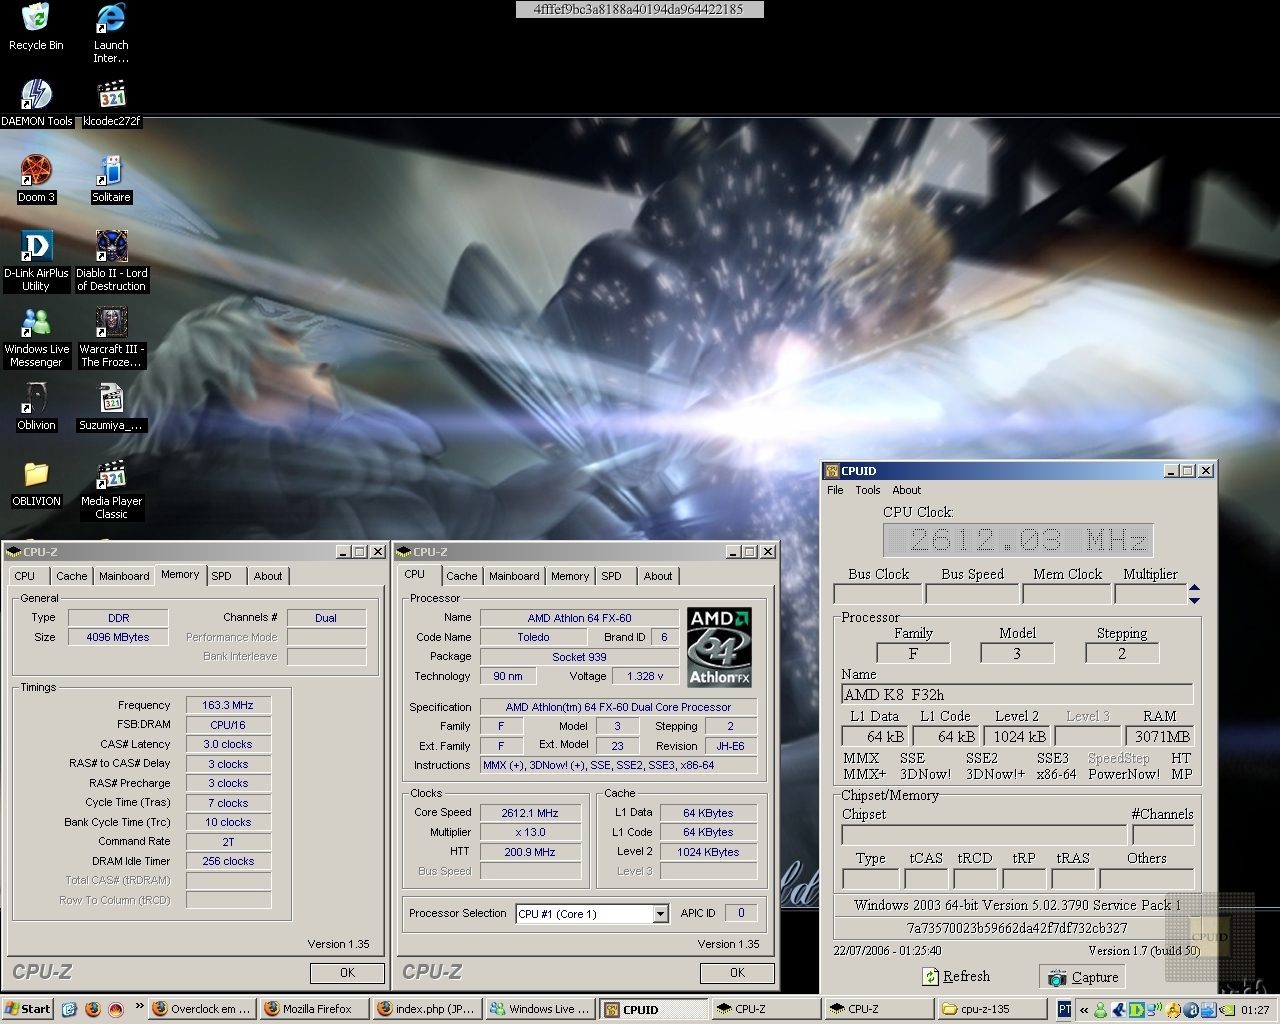Click the Core Speed 2612.1 MHz field

pyautogui.click(x=530, y=813)
